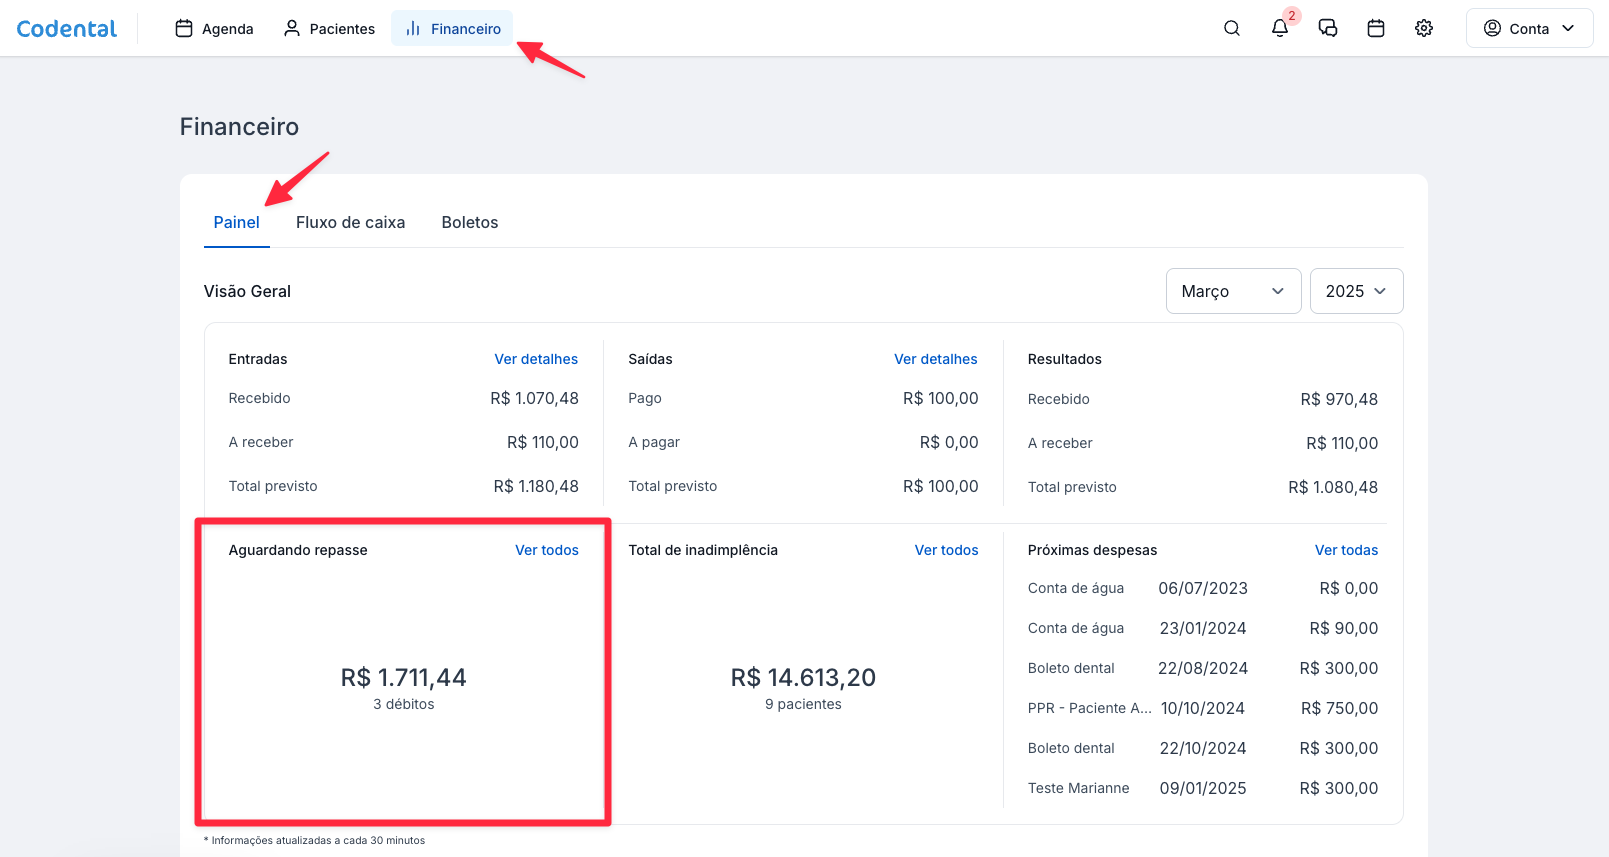The image size is (1609, 857).
Task: Open Agenda from the navigation bar
Action: click(214, 29)
